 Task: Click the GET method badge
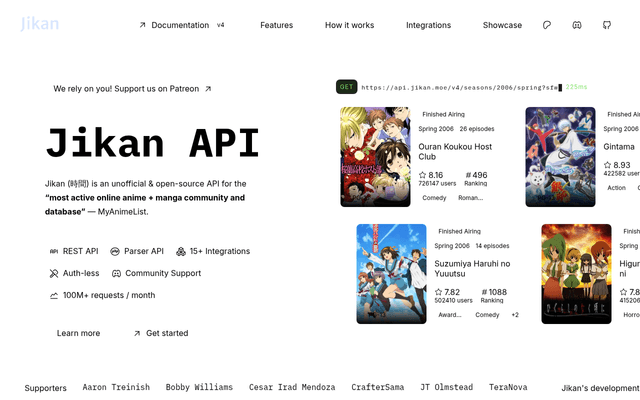point(347,87)
